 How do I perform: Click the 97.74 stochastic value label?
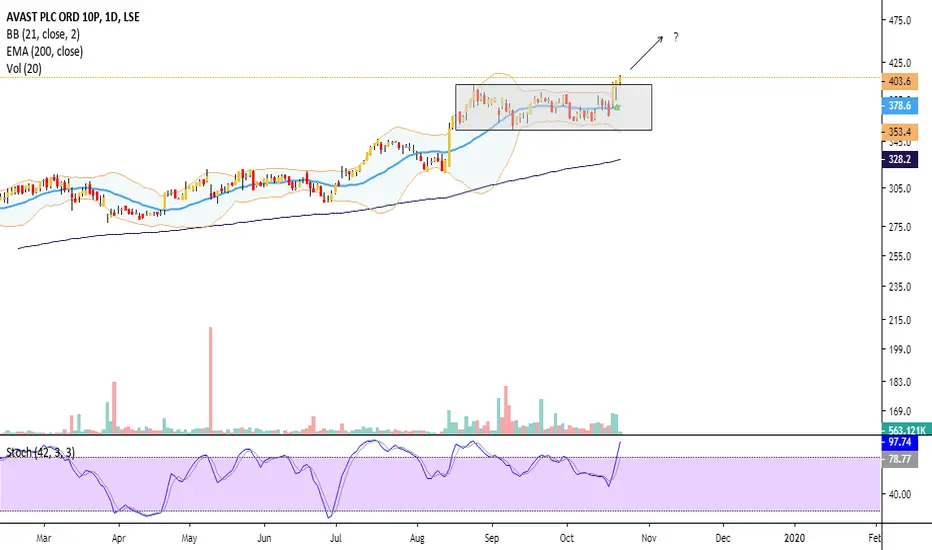900,442
